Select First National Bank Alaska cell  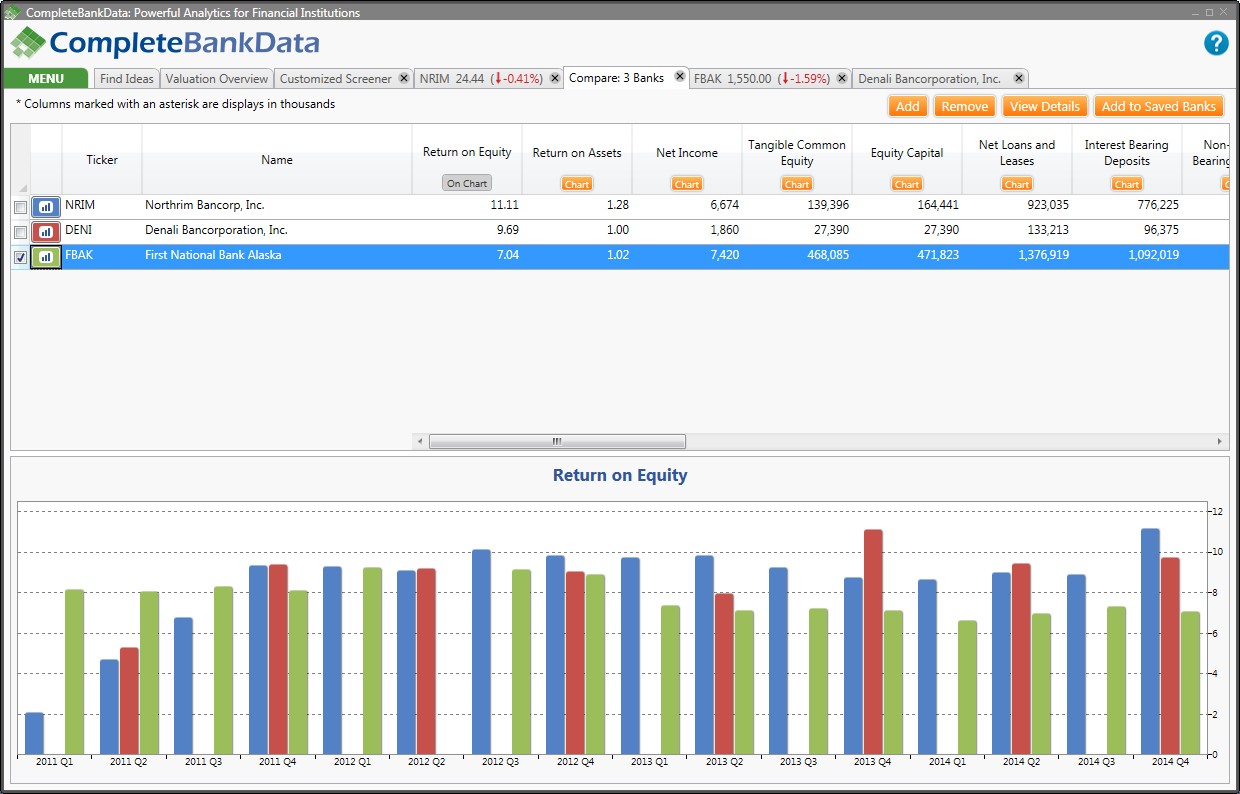277,256
